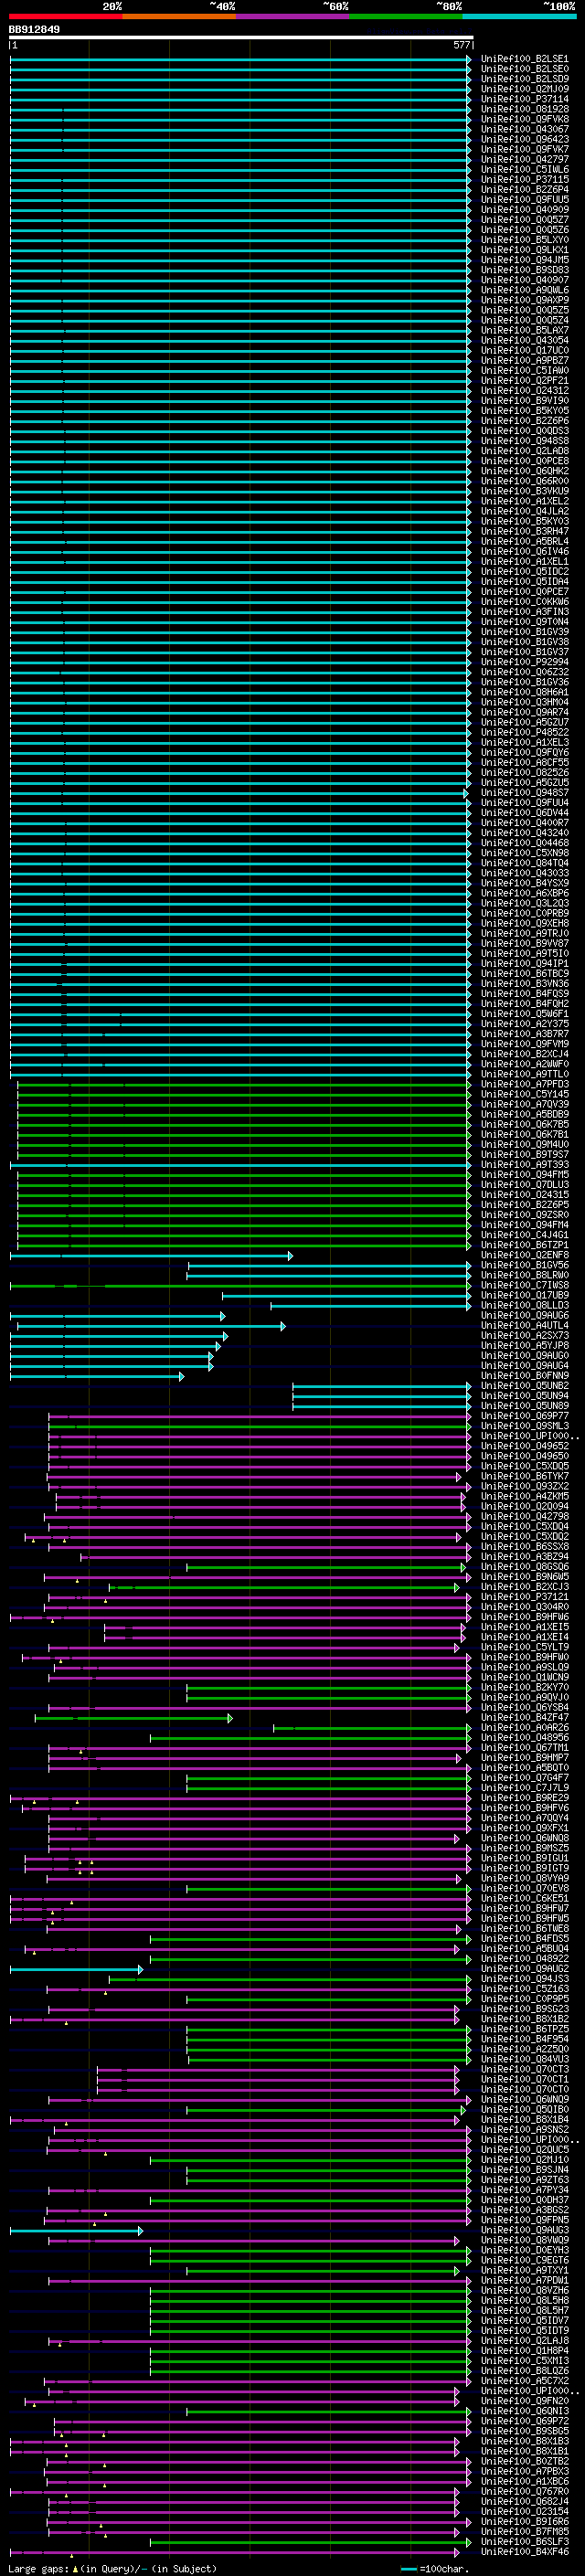Open the UniRef100_Q5UNB2 entry

[524, 1386]
